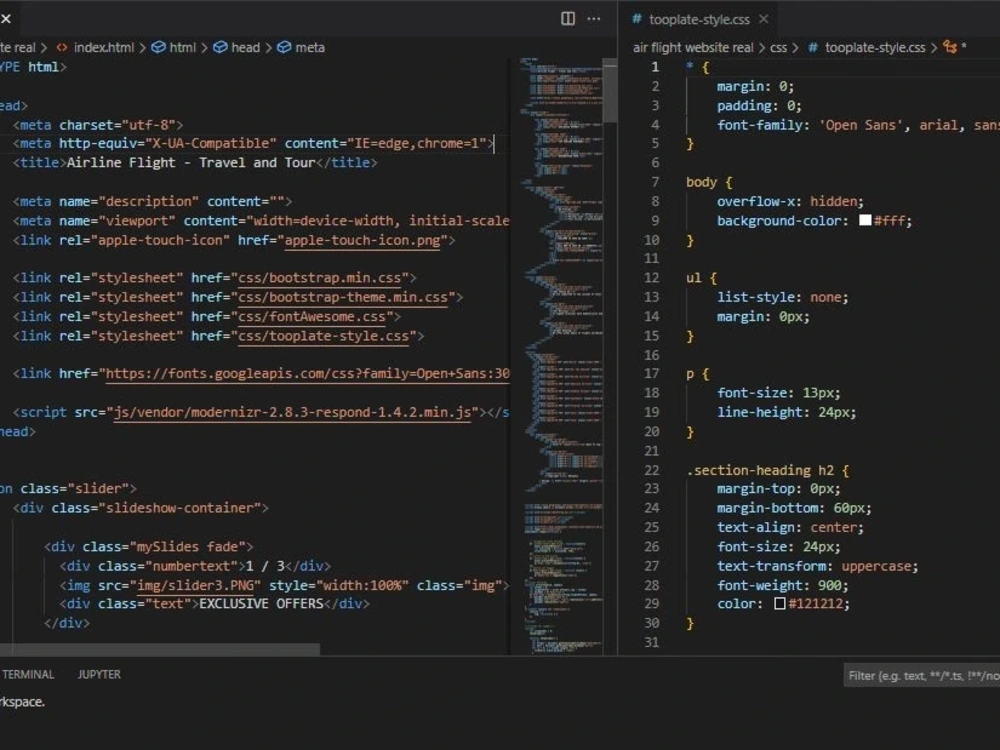The height and width of the screenshot is (750, 1000).
Task: Click the index.html breadcrumb item
Action: pyautogui.click(x=104, y=47)
